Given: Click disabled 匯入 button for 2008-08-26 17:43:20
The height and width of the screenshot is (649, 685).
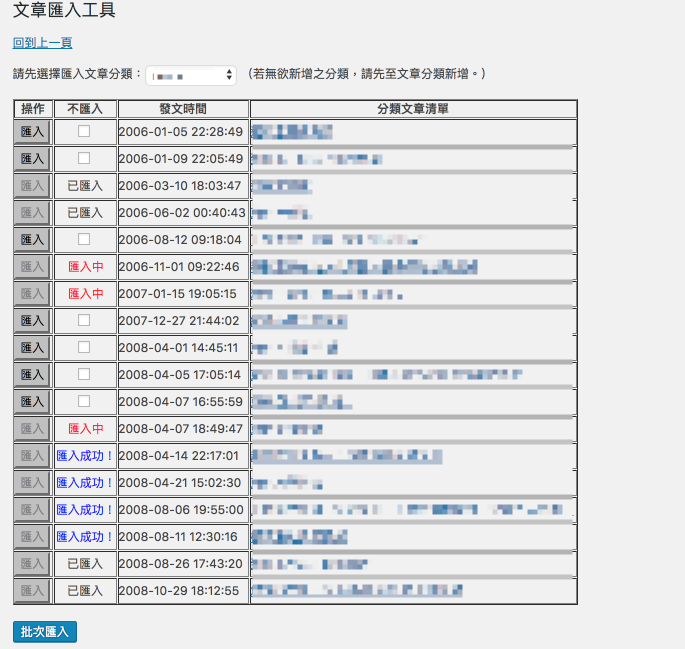Looking at the screenshot, I should [32, 564].
